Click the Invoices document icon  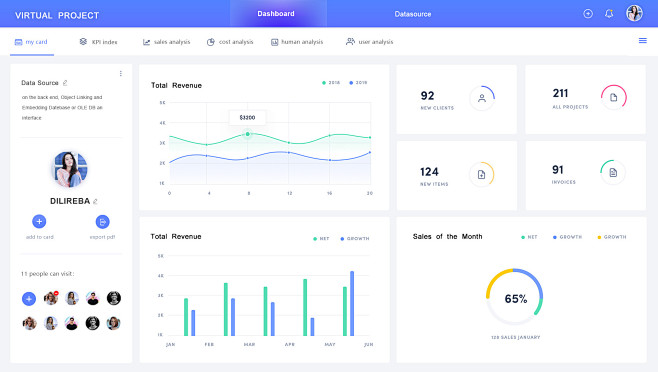tap(613, 173)
